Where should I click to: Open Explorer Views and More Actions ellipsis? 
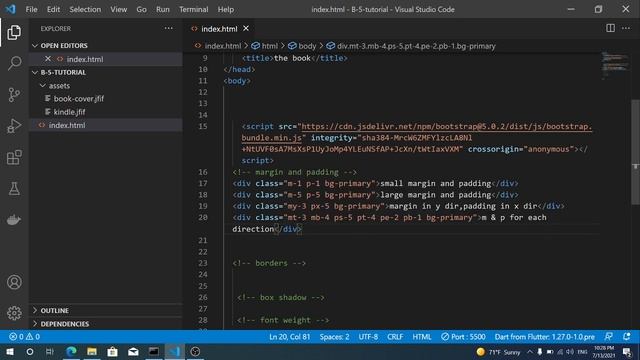(x=169, y=28)
